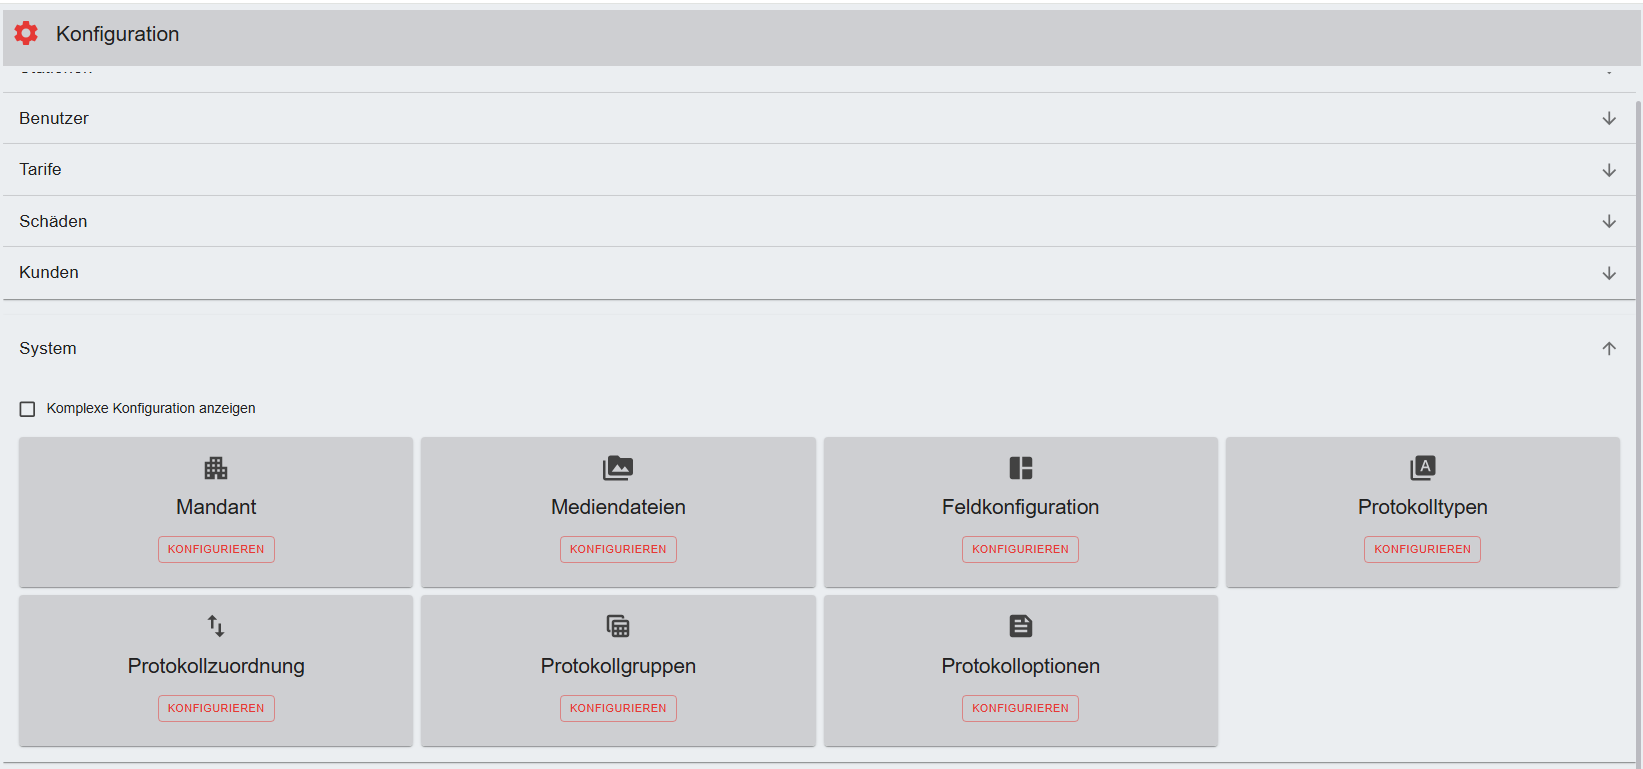Image resolution: width=1643 pixels, height=769 pixels.
Task: Expand the Tarife section arrow
Action: [1609, 170]
